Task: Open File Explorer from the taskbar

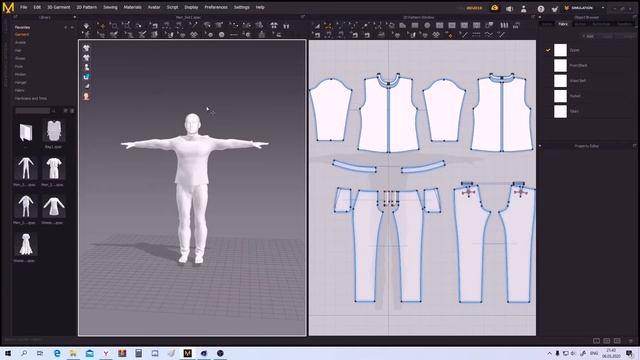Action: 73,353
